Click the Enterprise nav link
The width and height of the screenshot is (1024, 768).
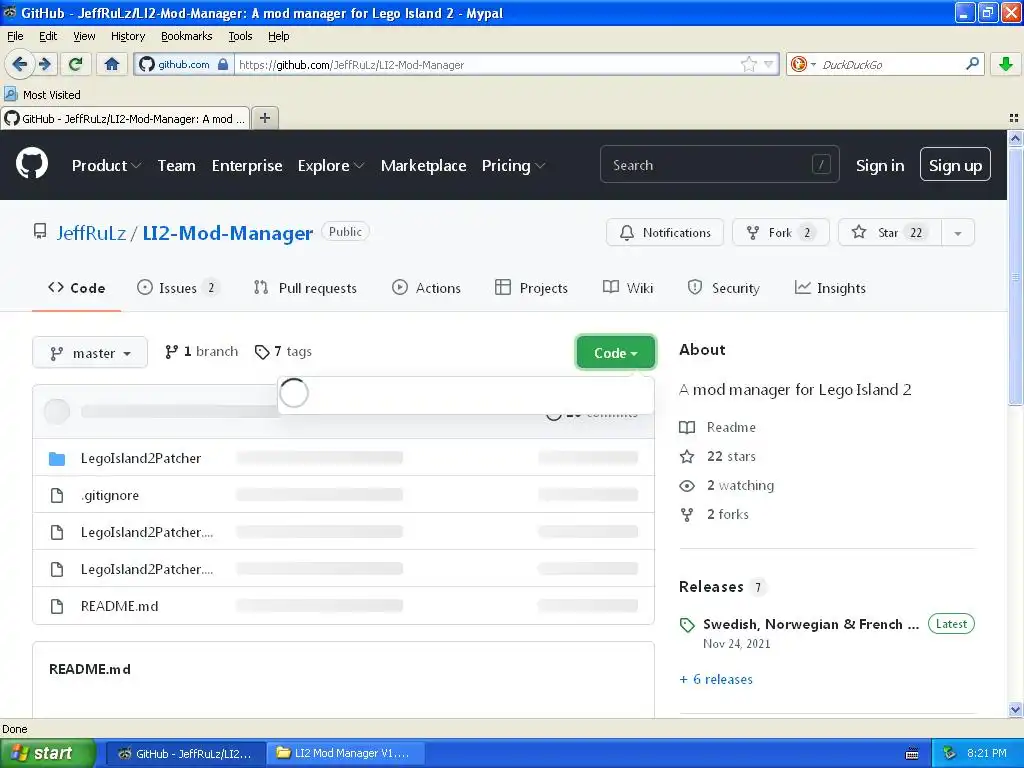coord(247,166)
